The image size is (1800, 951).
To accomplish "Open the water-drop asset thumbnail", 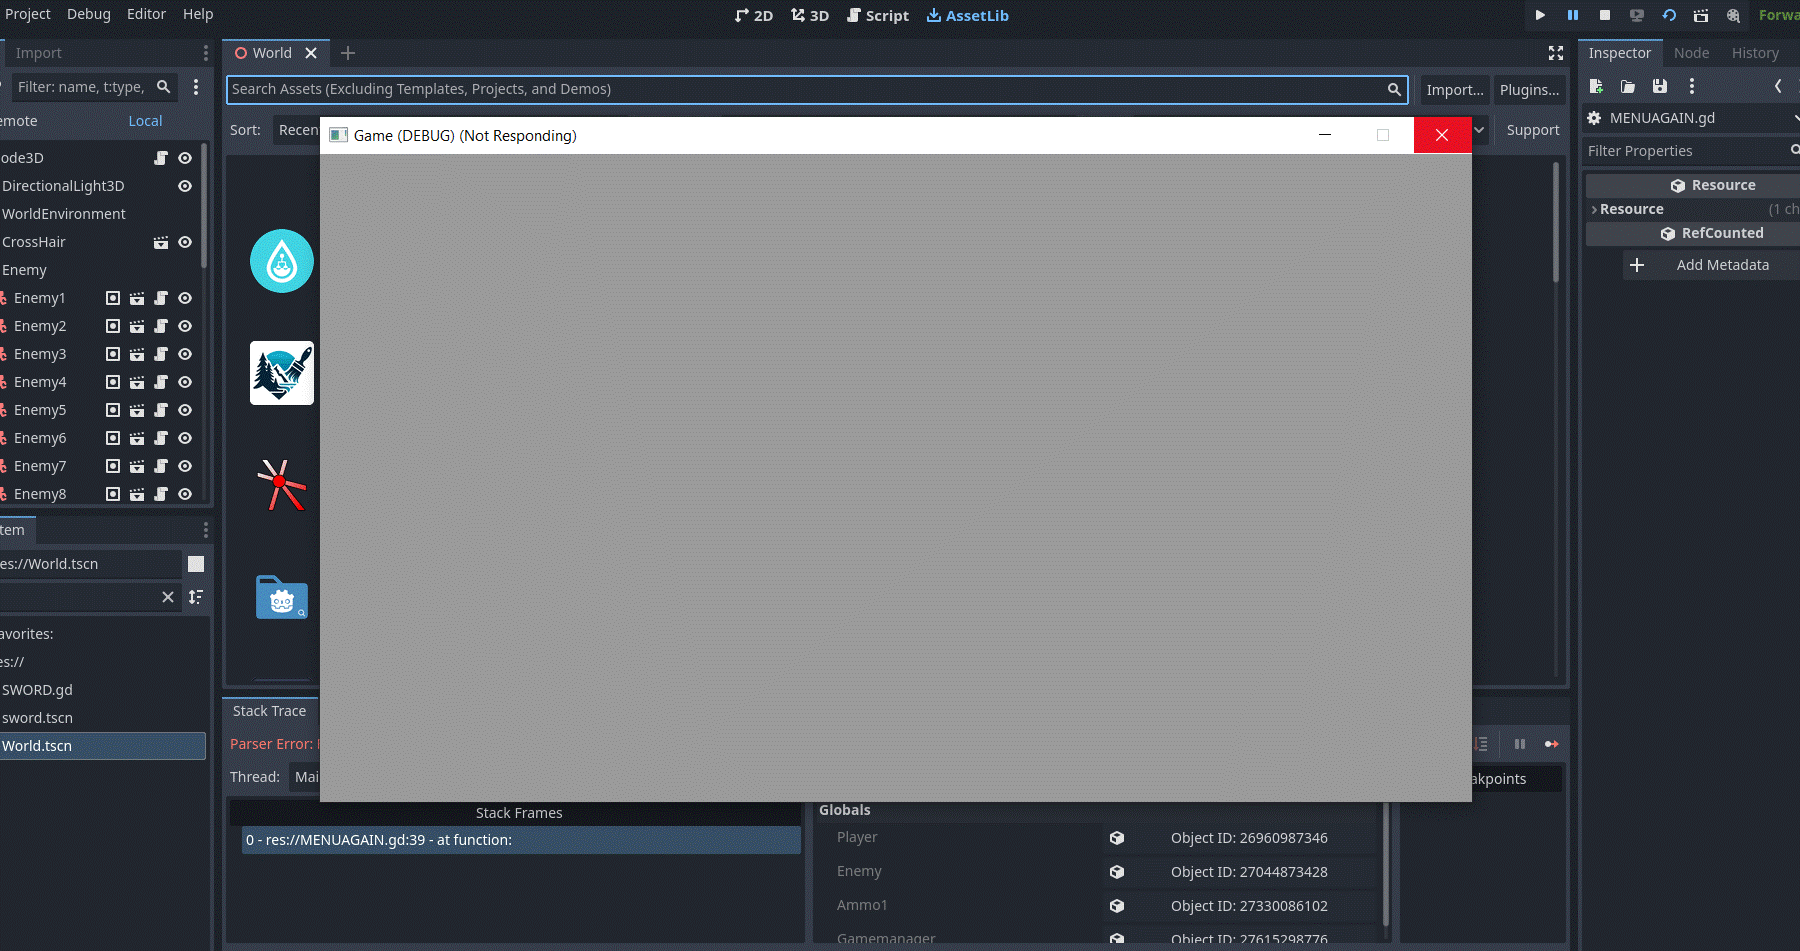I will click(282, 261).
